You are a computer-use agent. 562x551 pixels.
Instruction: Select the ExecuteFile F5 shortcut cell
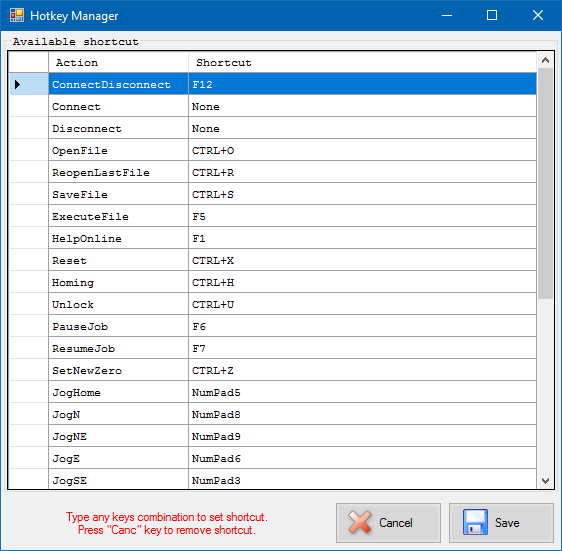pos(362,216)
